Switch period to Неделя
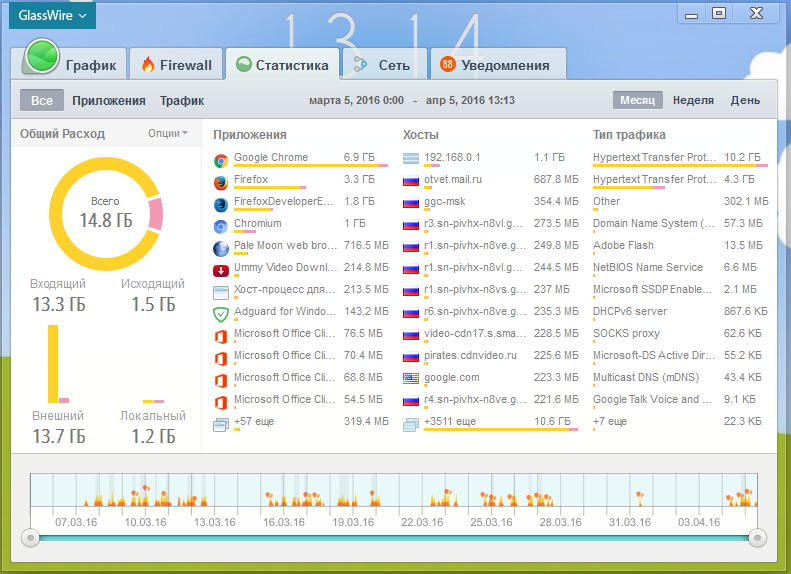The image size is (791, 574). point(693,100)
